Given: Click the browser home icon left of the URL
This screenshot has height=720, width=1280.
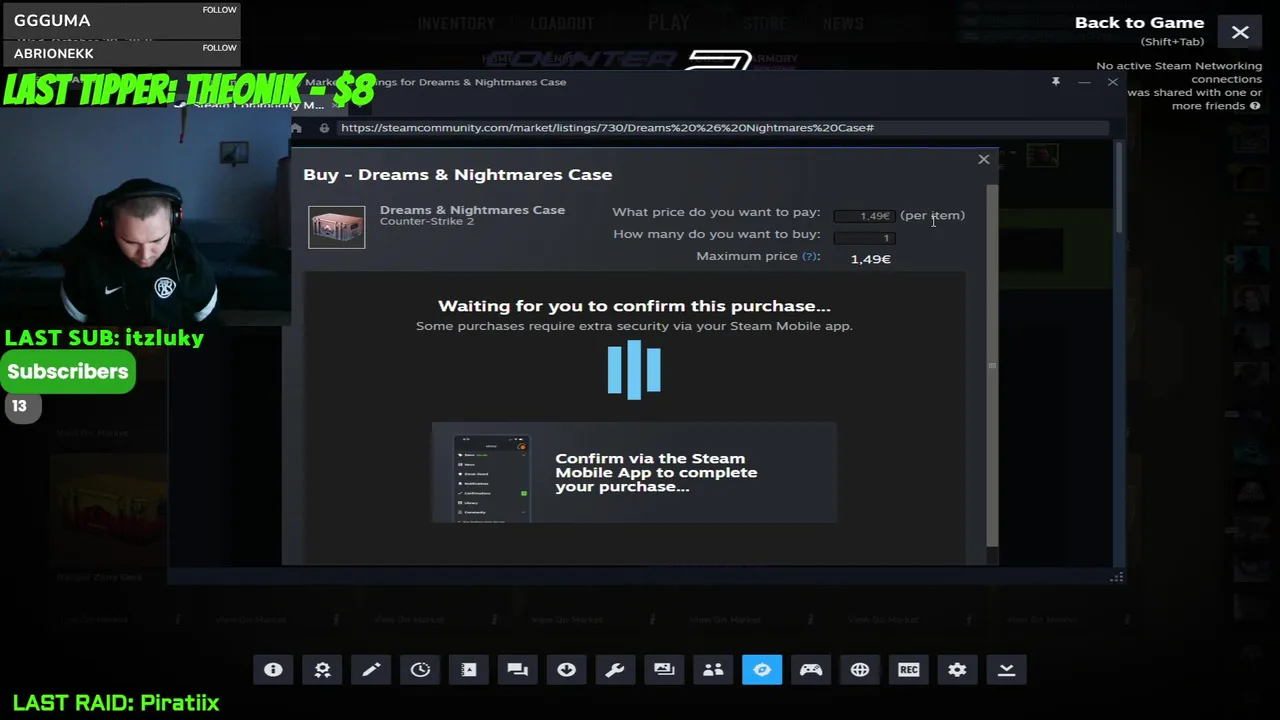Looking at the screenshot, I should 296,128.
